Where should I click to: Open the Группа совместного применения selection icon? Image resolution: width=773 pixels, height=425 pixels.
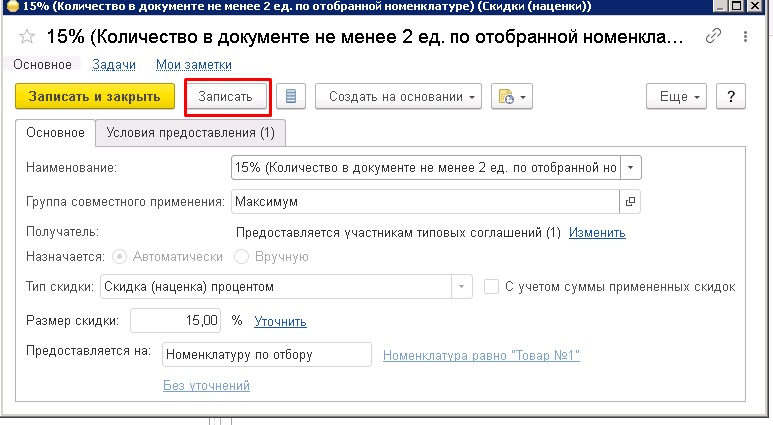coord(630,202)
